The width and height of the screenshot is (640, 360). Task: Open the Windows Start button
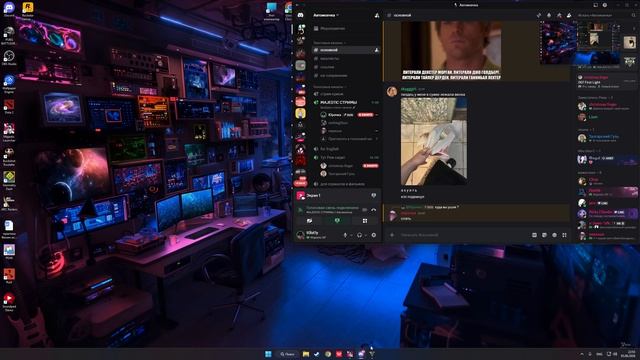pos(268,354)
